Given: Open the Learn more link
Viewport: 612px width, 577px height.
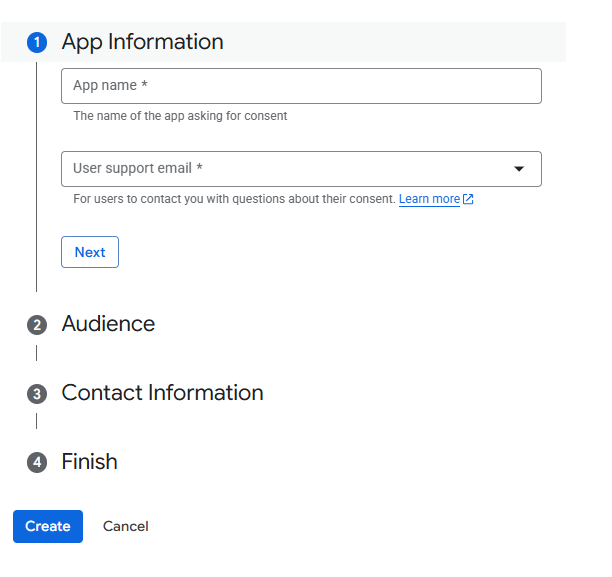Looking at the screenshot, I should coord(429,199).
